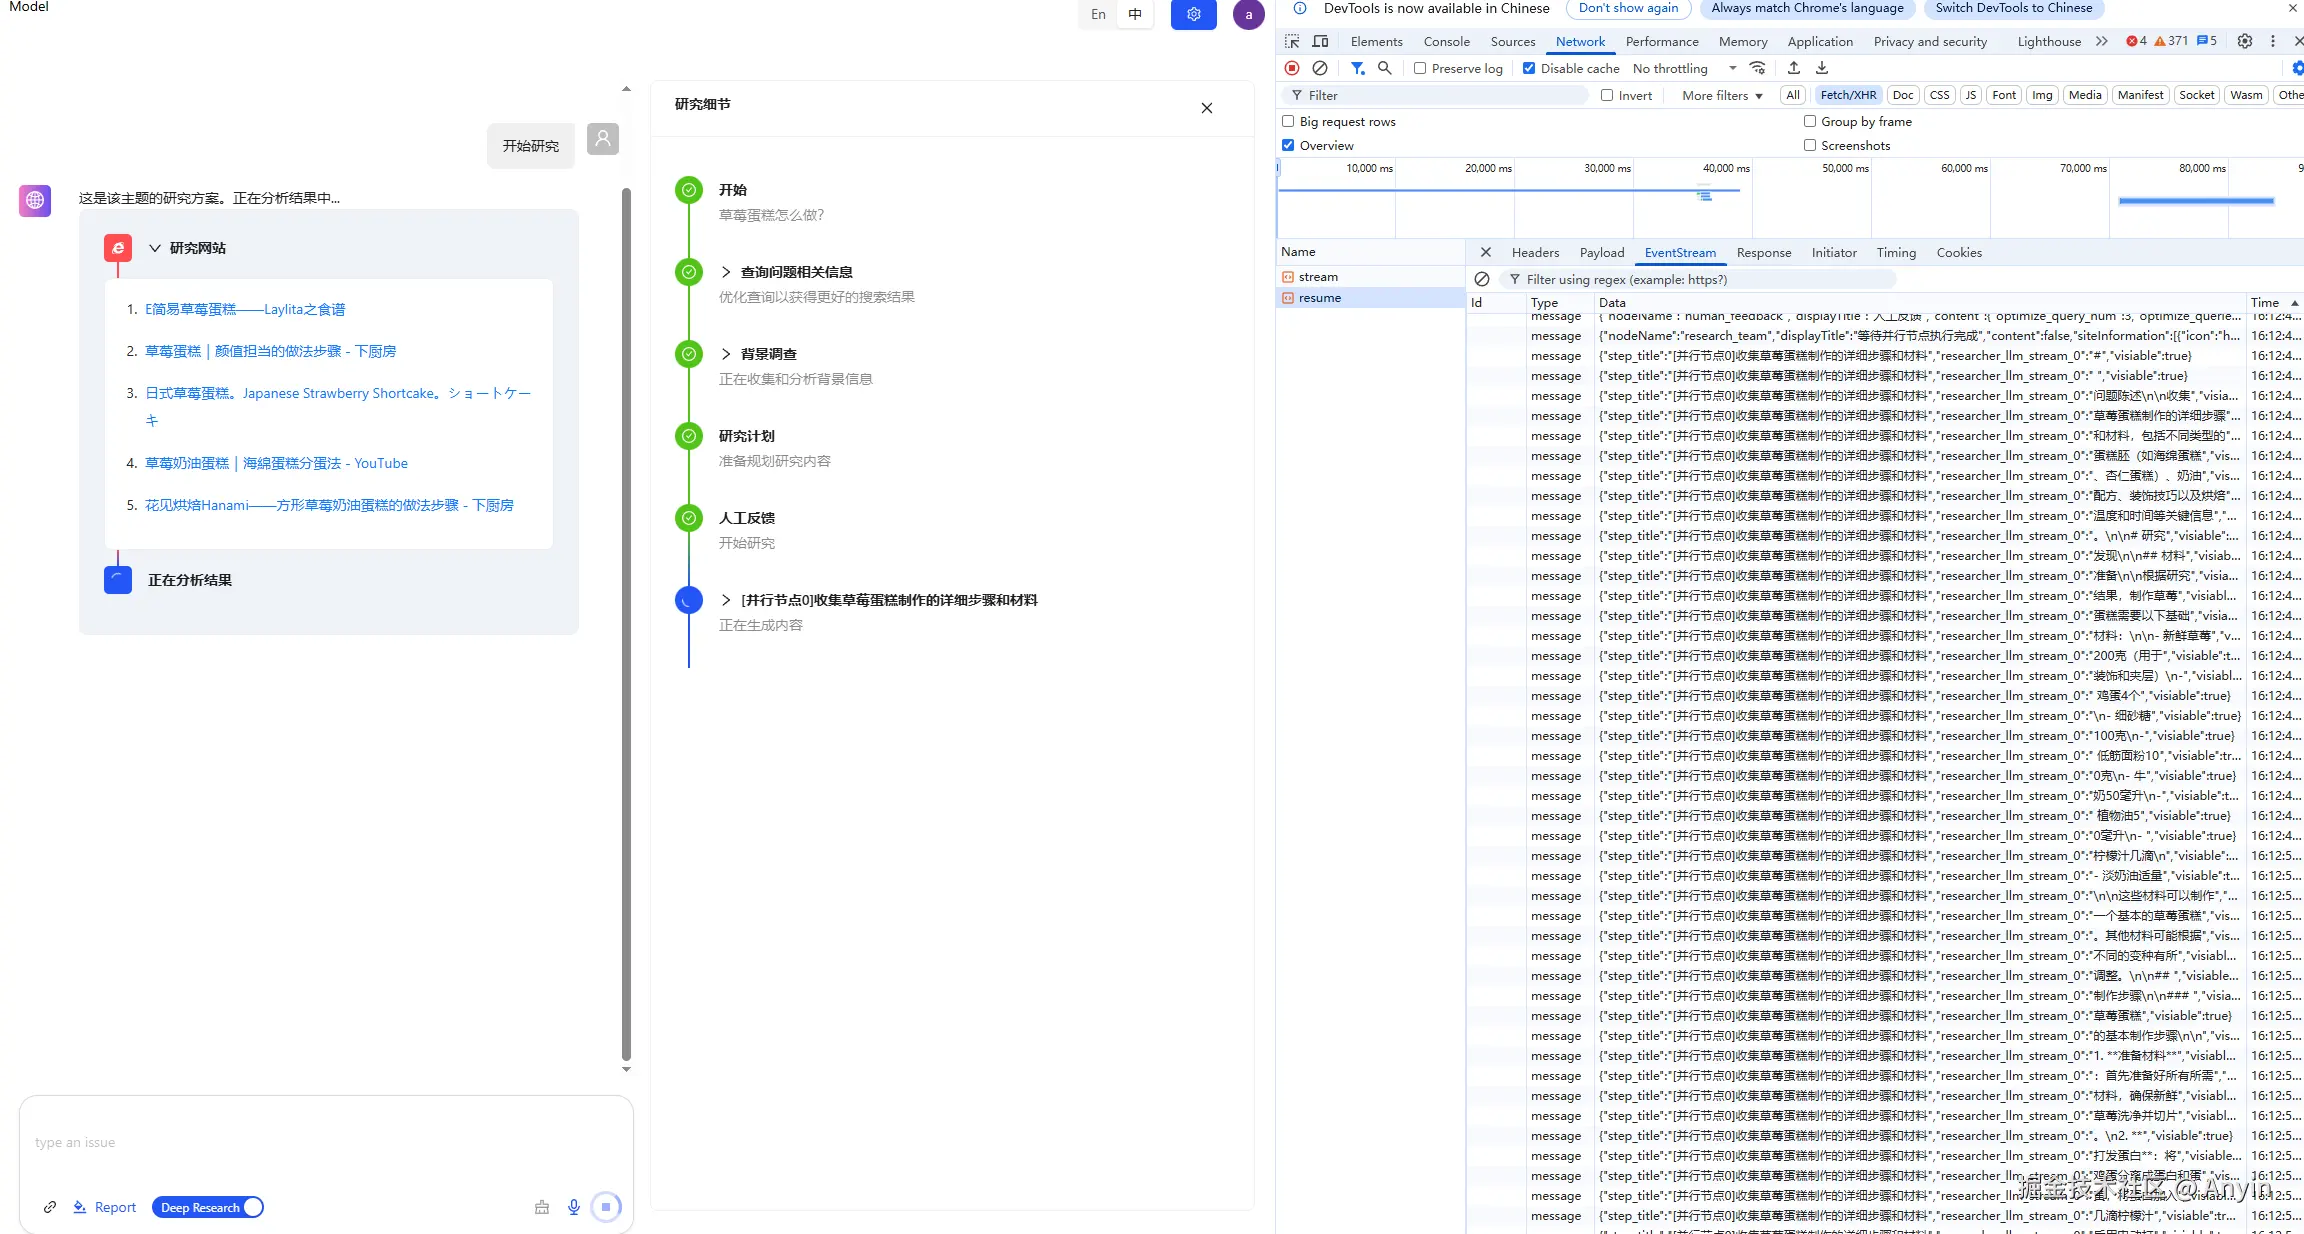Open the Response tab
This screenshot has height=1234, width=2304.
point(1763,253)
